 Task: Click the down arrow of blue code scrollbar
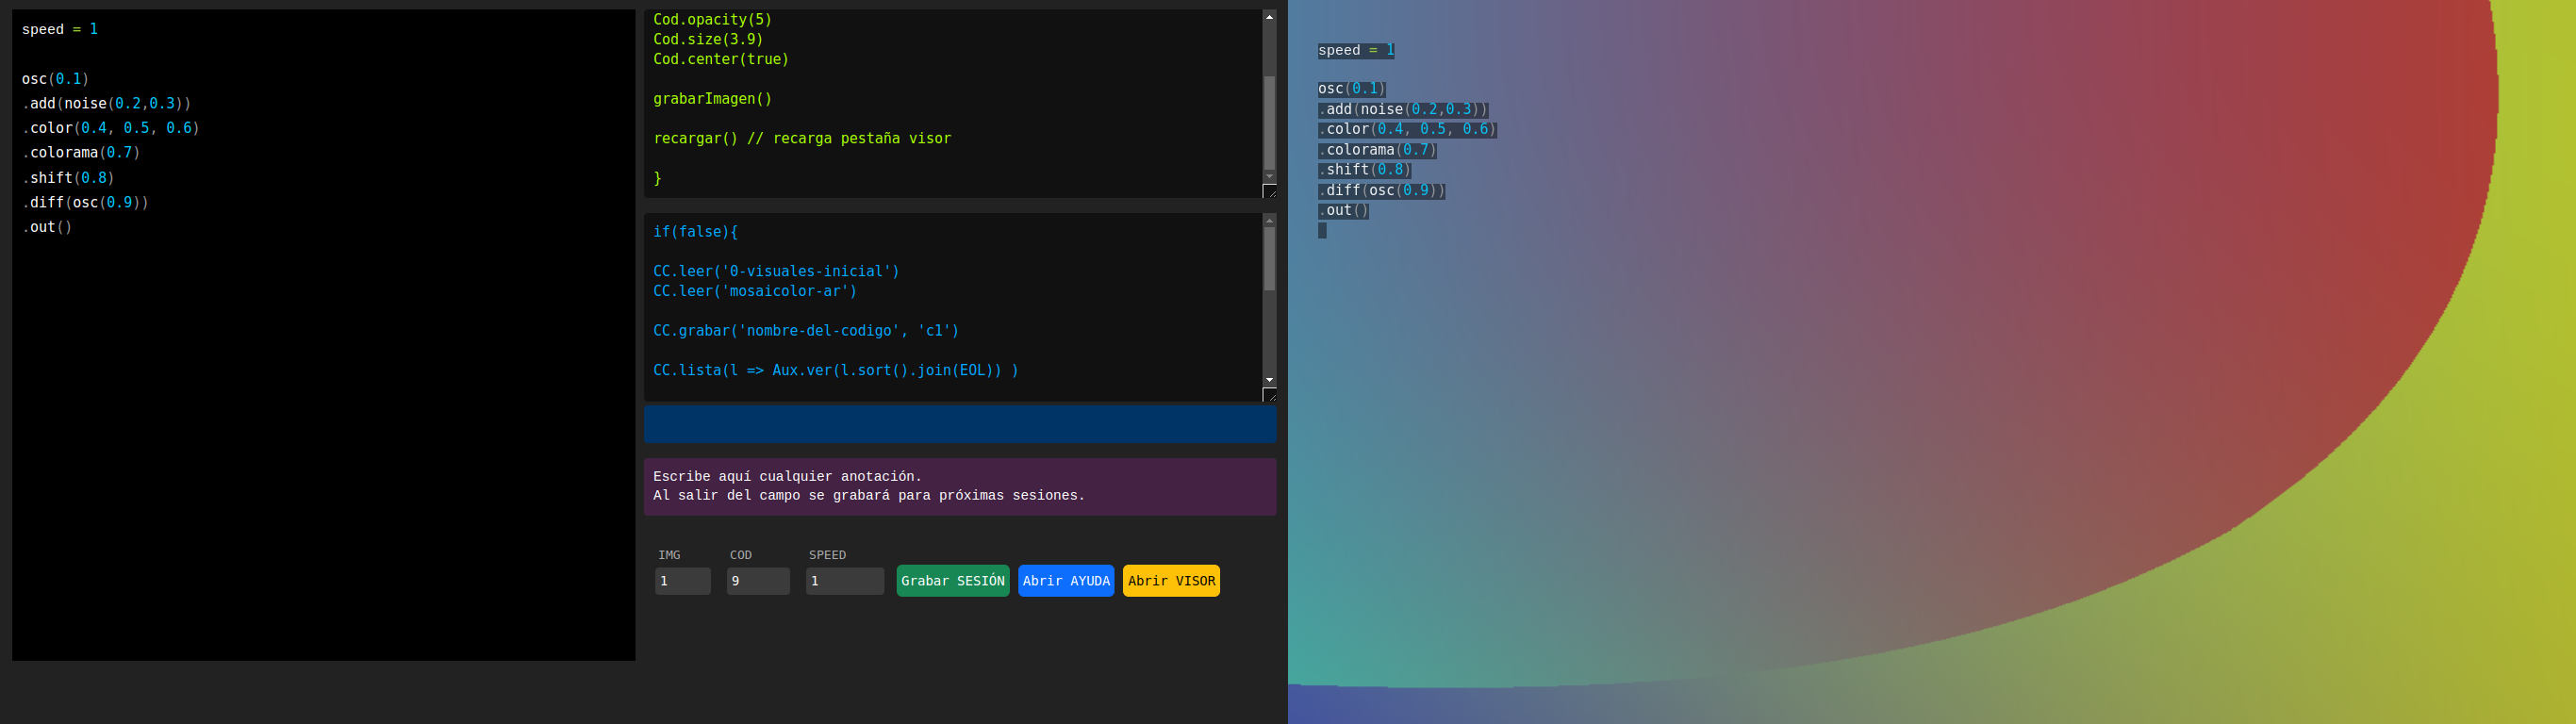[1269, 380]
